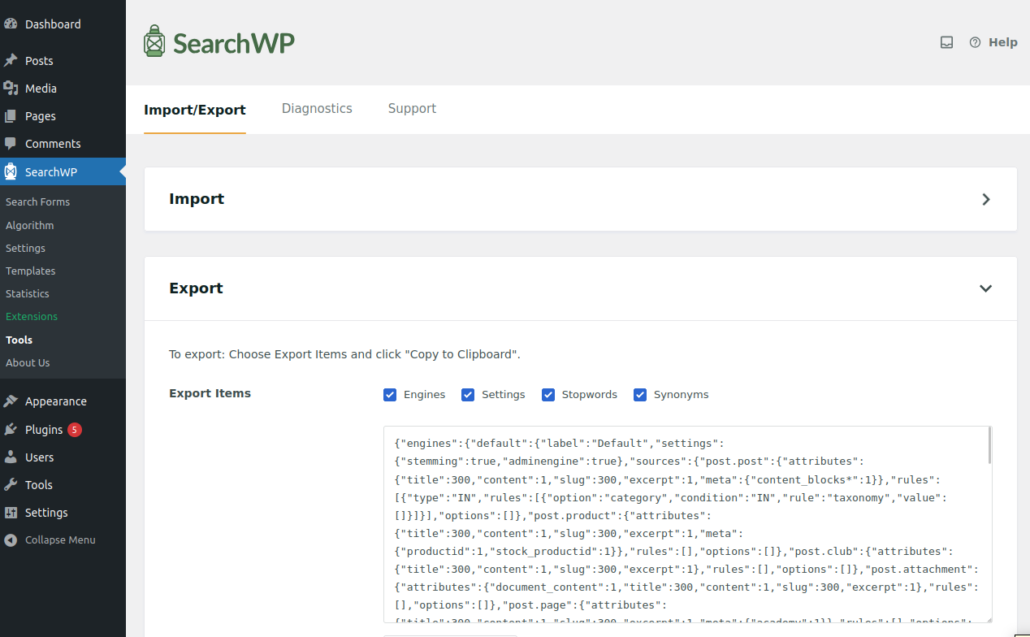Image resolution: width=1030 pixels, height=637 pixels.
Task: Expand the Import section chevron
Action: point(986,199)
